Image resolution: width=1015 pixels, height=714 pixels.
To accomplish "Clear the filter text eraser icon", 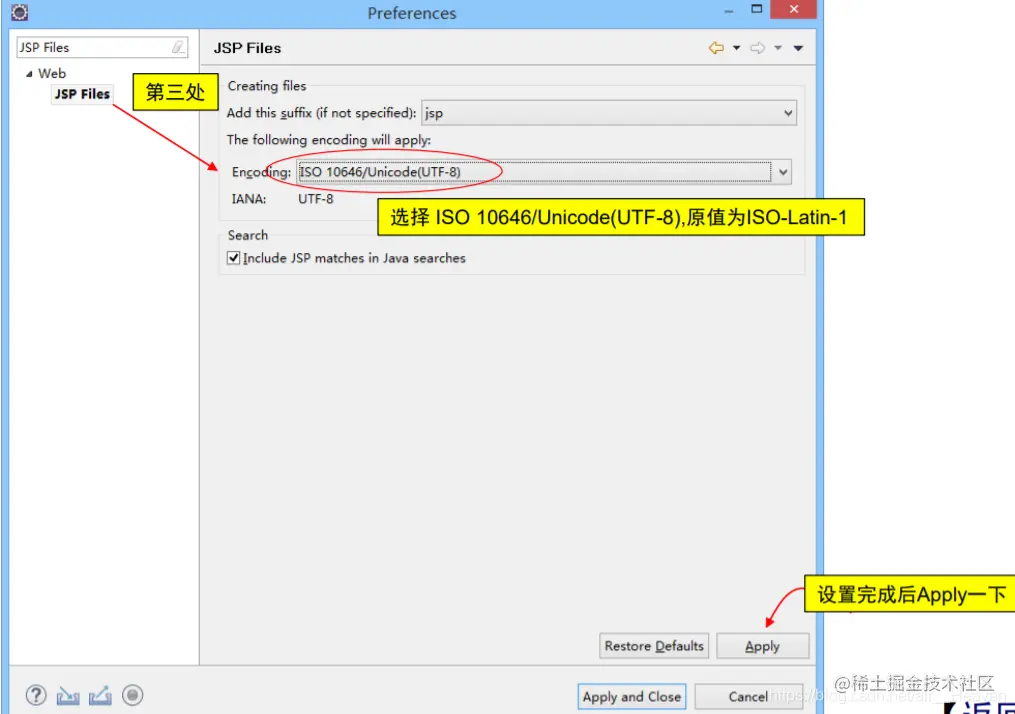I will click(178, 47).
